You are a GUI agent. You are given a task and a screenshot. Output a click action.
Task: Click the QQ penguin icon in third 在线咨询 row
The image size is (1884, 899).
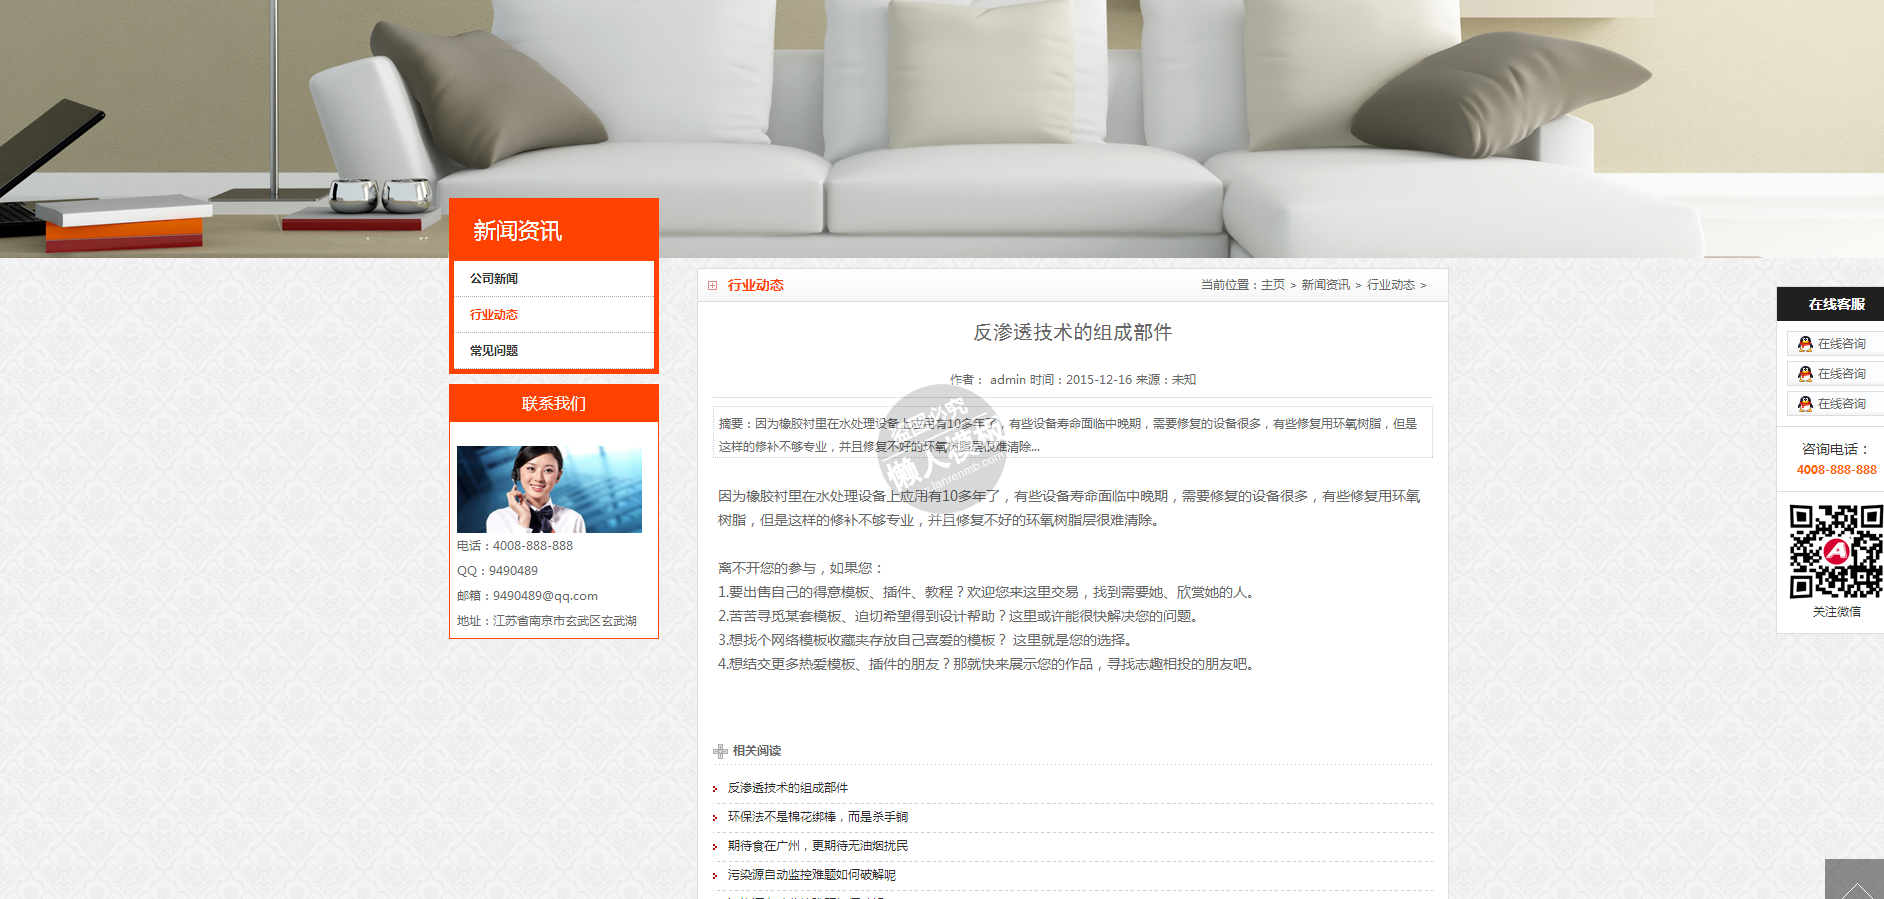click(1805, 404)
